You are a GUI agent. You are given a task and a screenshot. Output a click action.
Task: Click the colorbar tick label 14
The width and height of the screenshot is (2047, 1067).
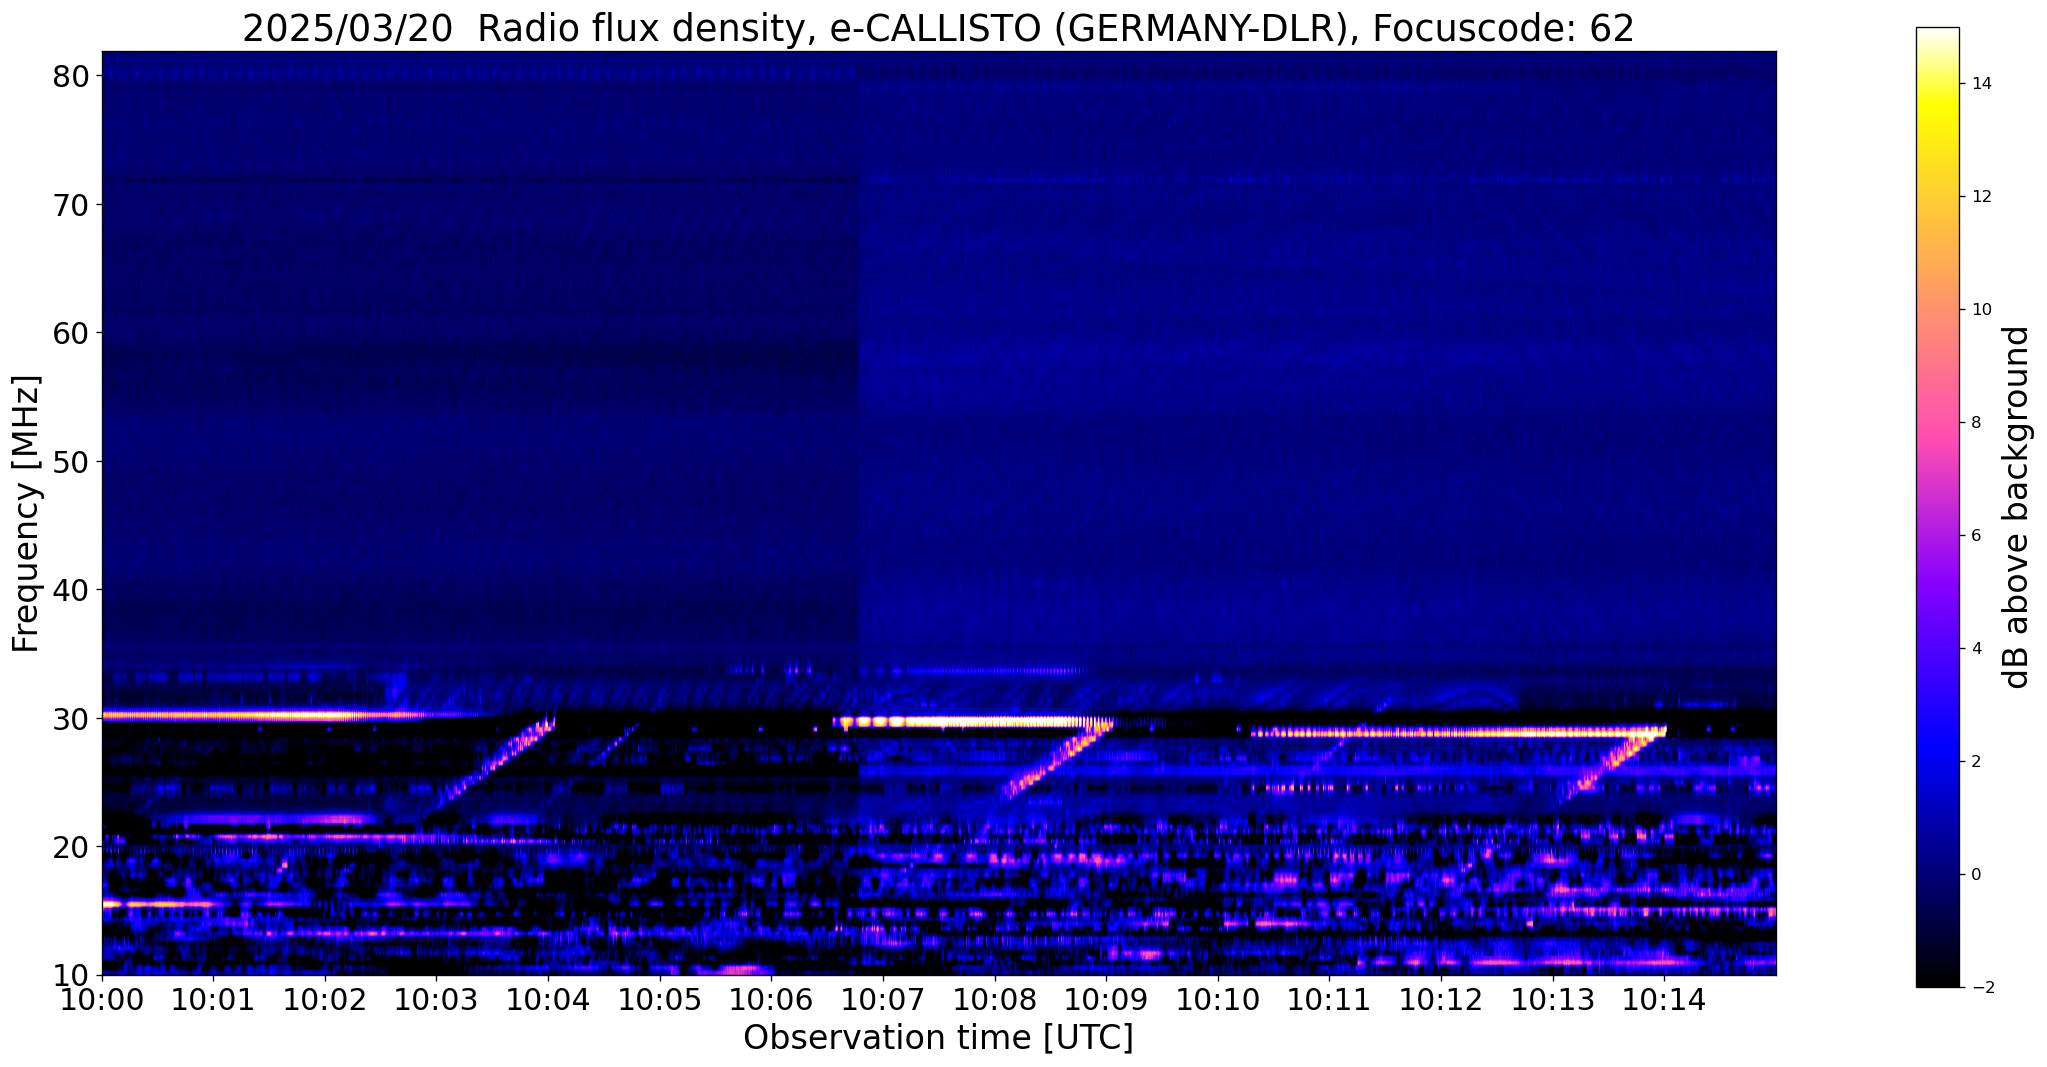pos(1981,84)
